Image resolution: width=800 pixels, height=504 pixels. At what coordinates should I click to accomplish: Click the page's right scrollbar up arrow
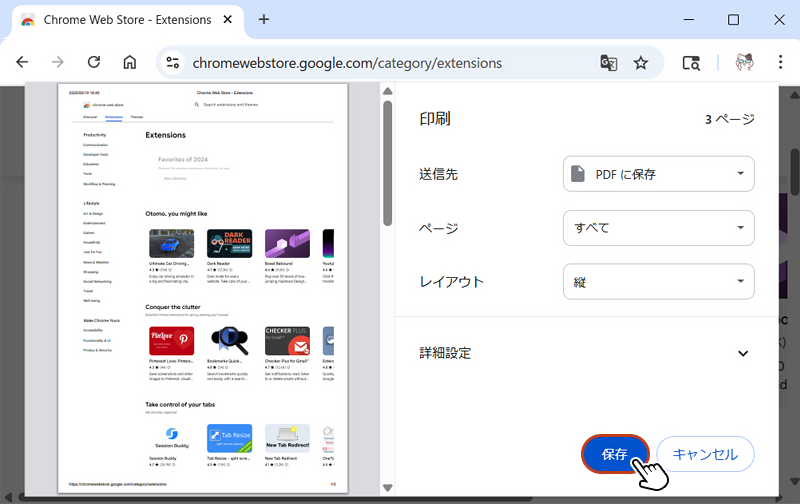click(x=794, y=94)
